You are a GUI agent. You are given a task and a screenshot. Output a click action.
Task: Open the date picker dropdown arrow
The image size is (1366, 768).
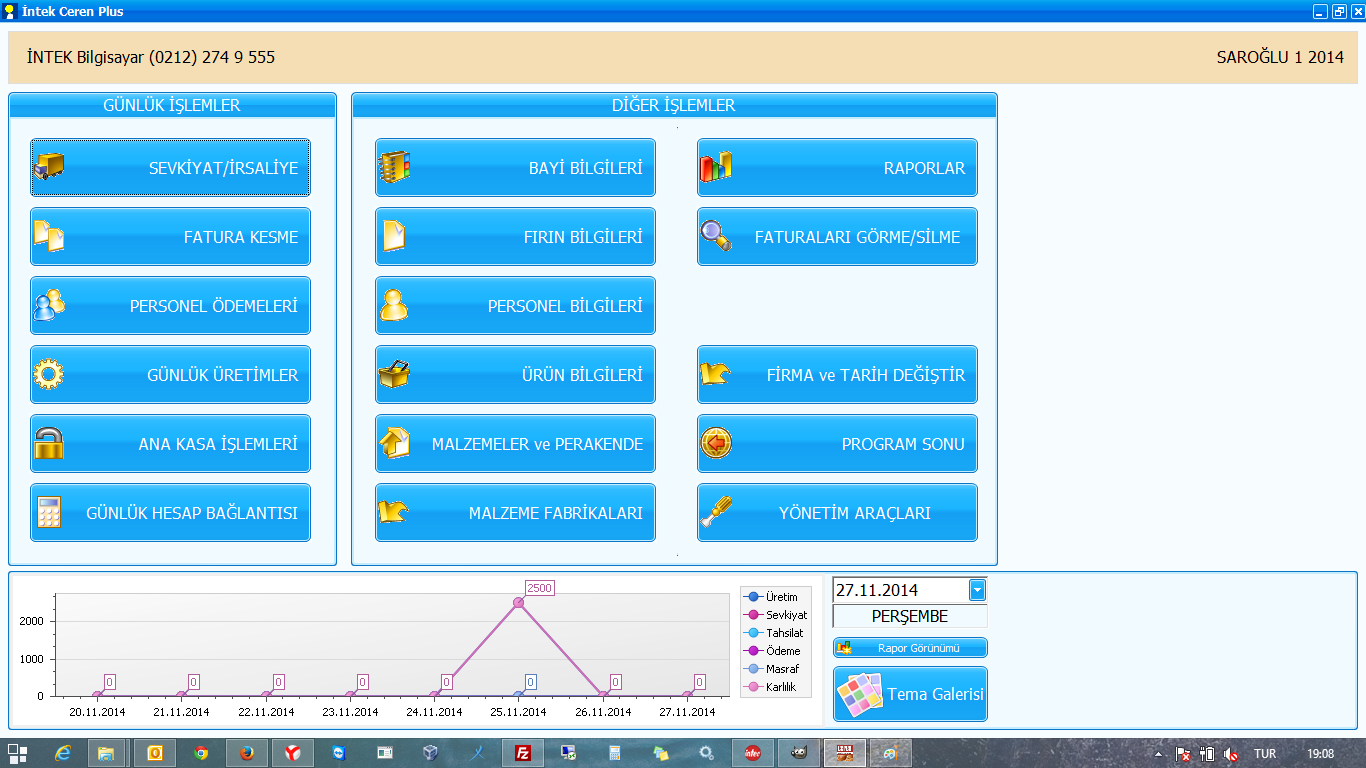(977, 590)
